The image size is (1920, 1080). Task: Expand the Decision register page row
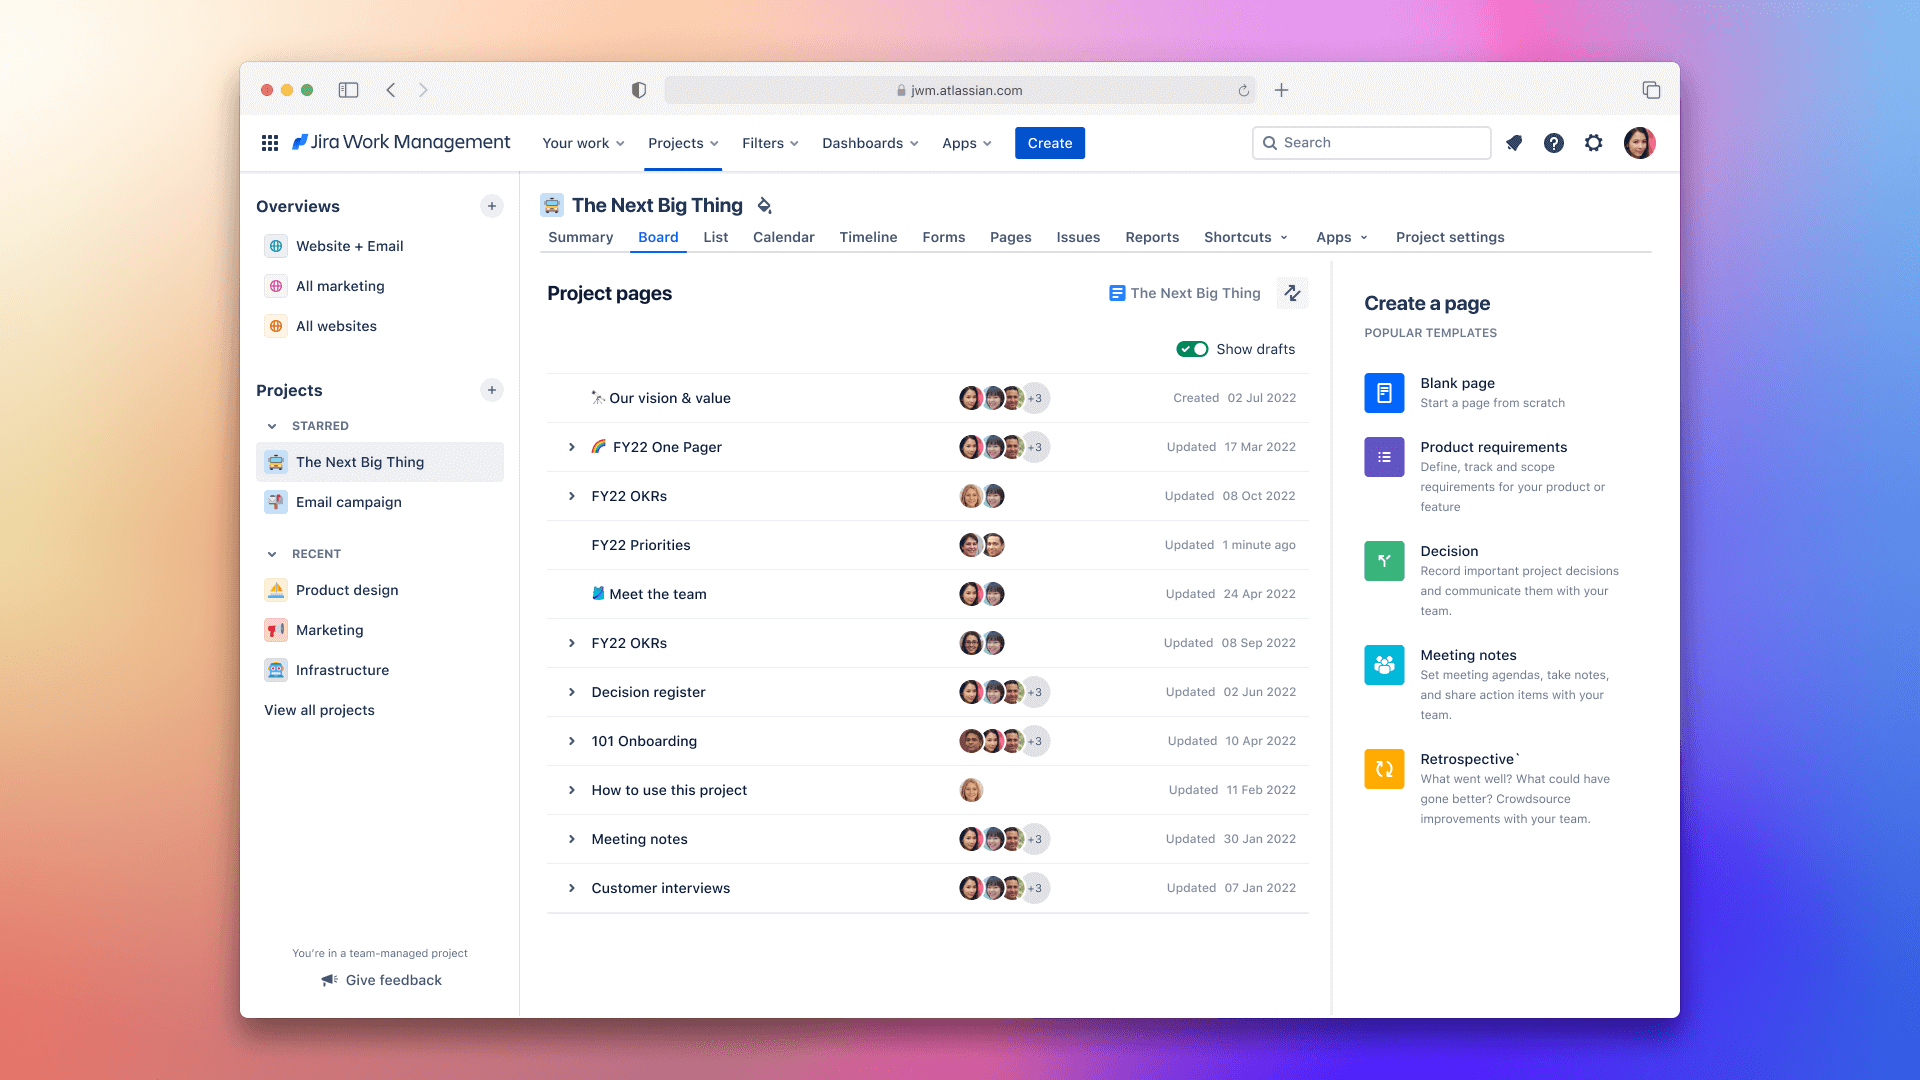(572, 691)
